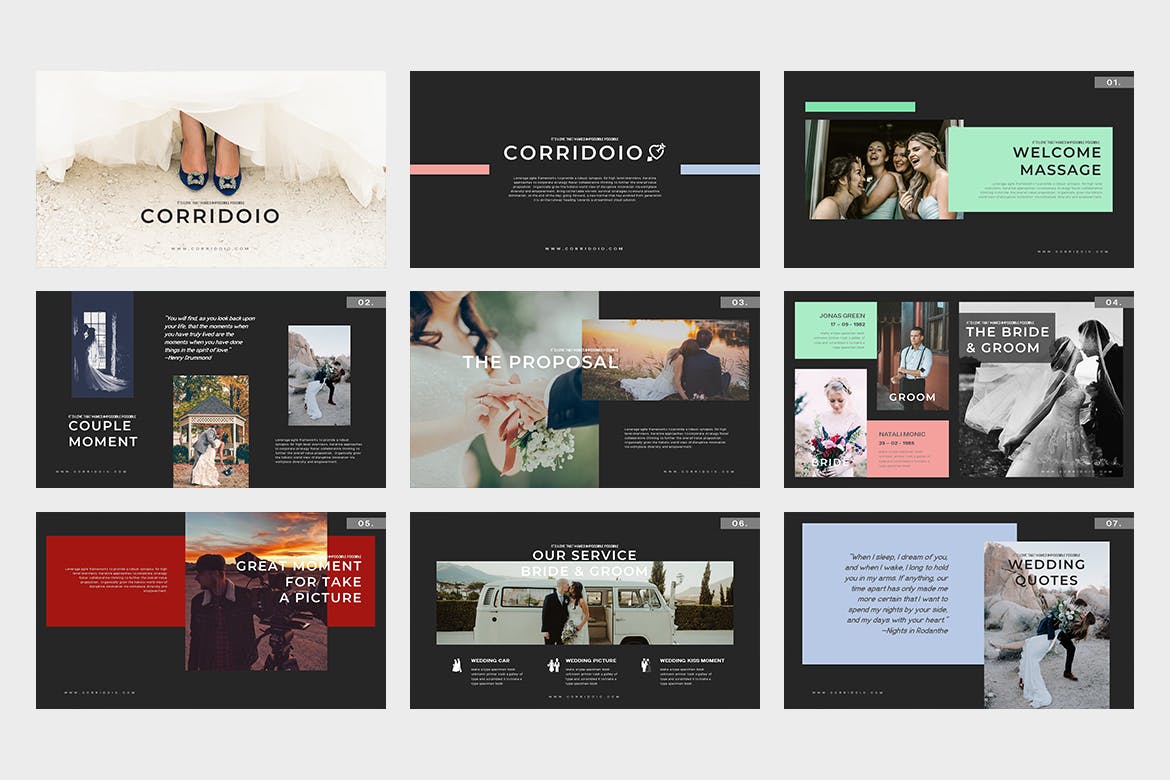
Task: Select the white van wedding photo
Action: click(x=584, y=601)
